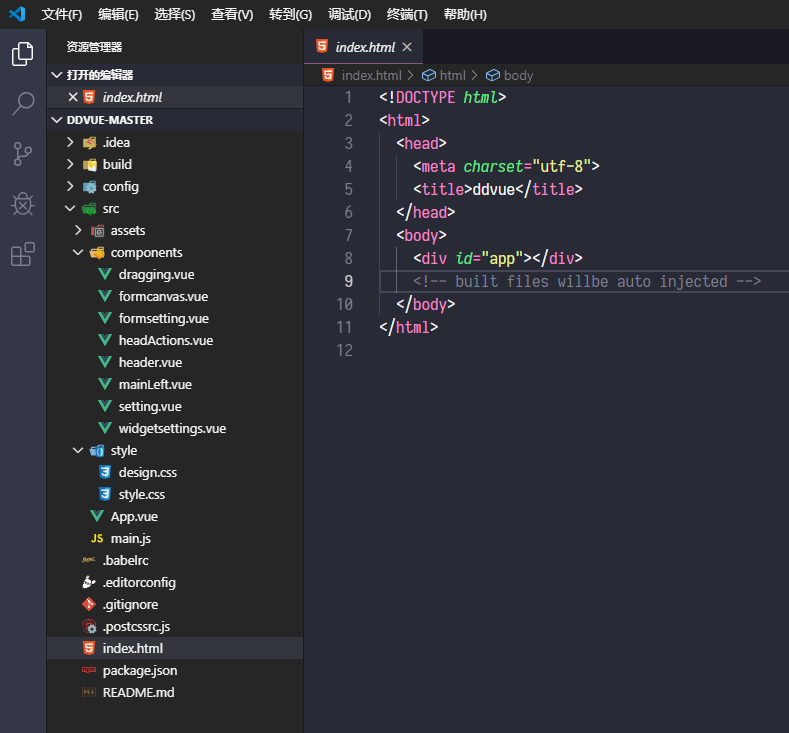The width and height of the screenshot is (789, 733).
Task: Open the 文件(F) menu
Action: (x=62, y=15)
